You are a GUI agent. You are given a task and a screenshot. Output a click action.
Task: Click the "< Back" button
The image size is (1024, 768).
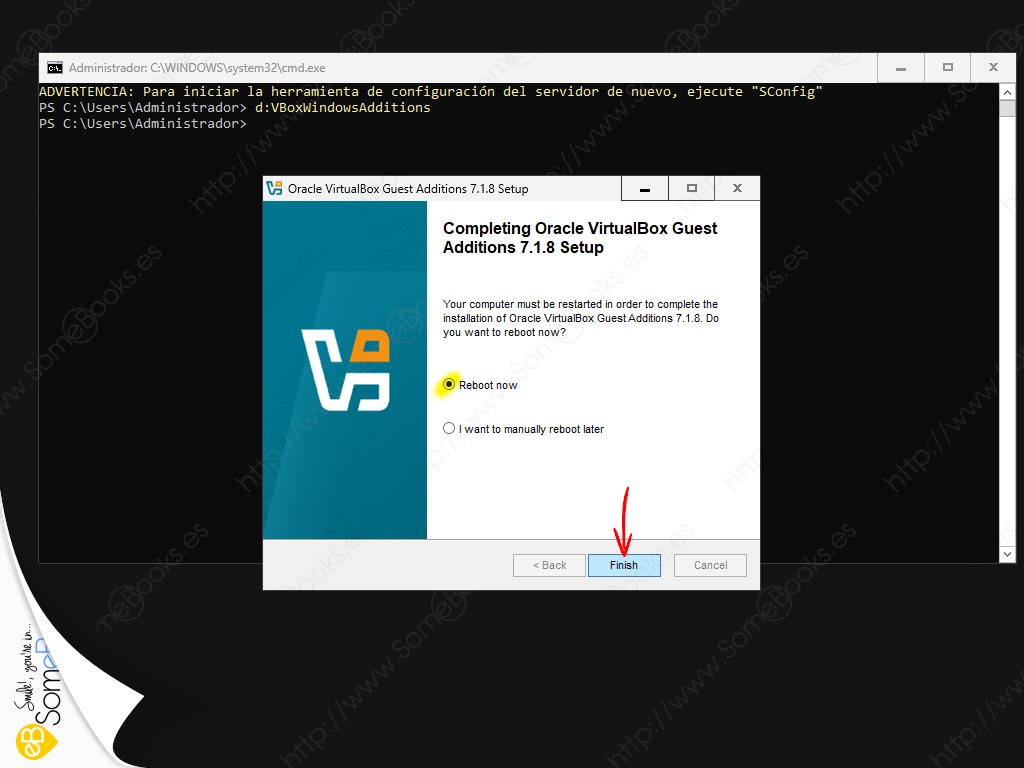point(549,565)
